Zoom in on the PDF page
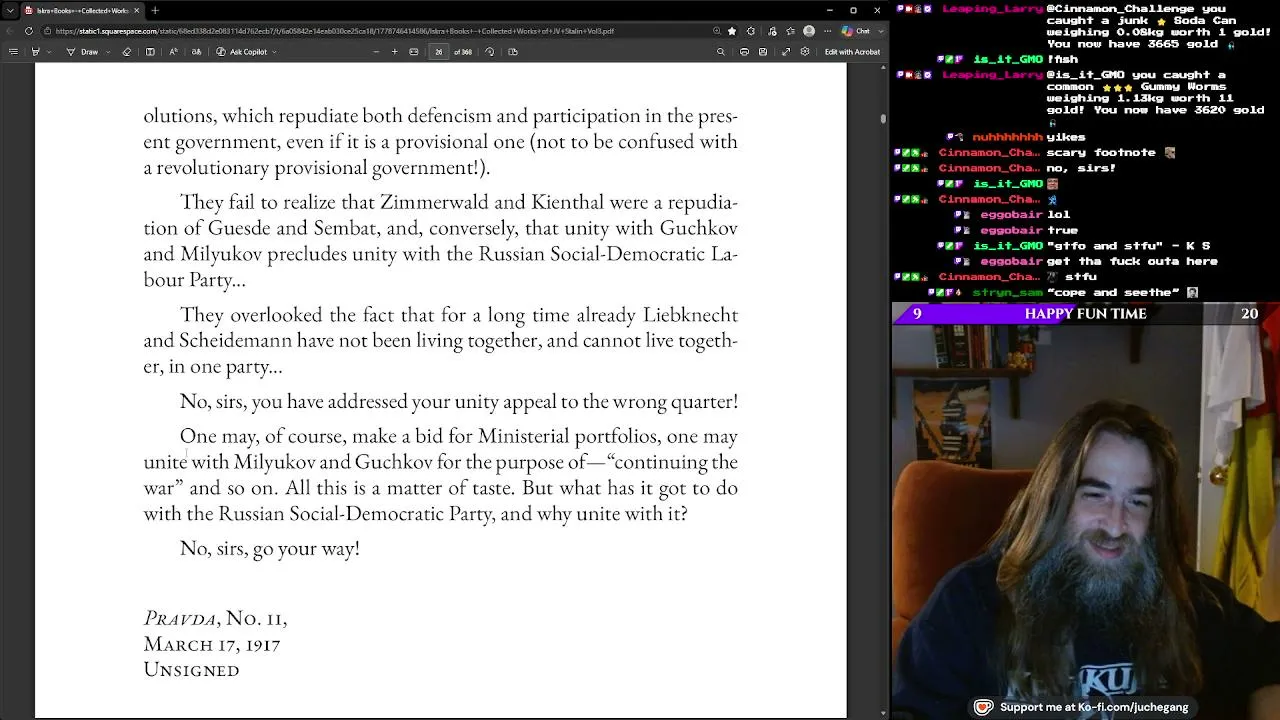This screenshot has height=720, width=1280. point(394,52)
